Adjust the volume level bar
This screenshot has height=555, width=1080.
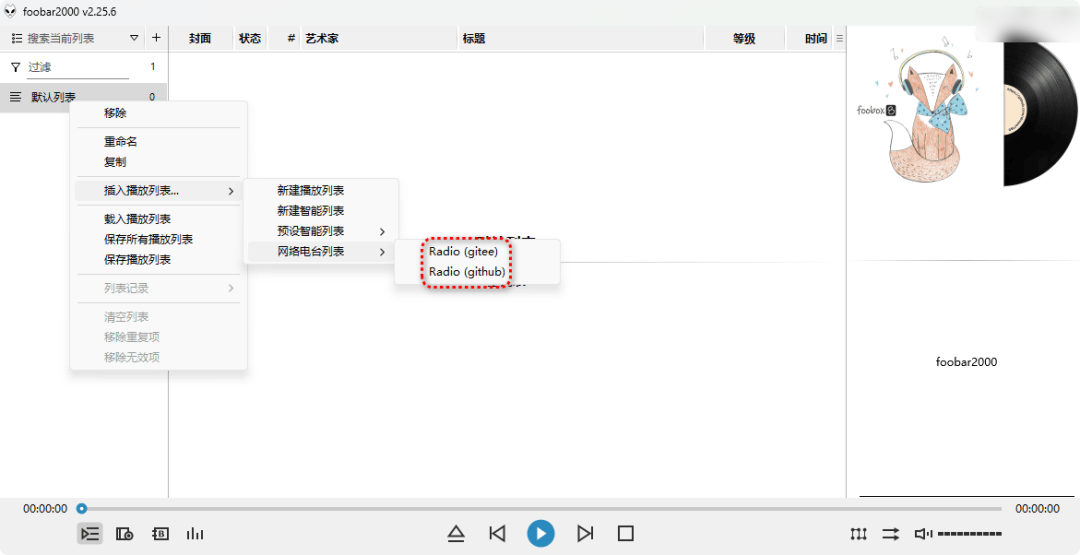click(970, 534)
